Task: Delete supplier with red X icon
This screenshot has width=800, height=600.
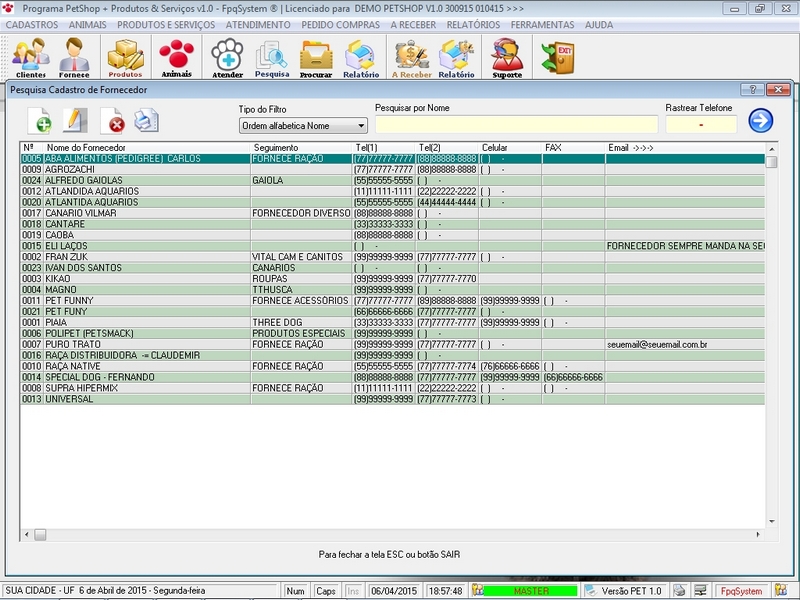Action: (x=112, y=120)
